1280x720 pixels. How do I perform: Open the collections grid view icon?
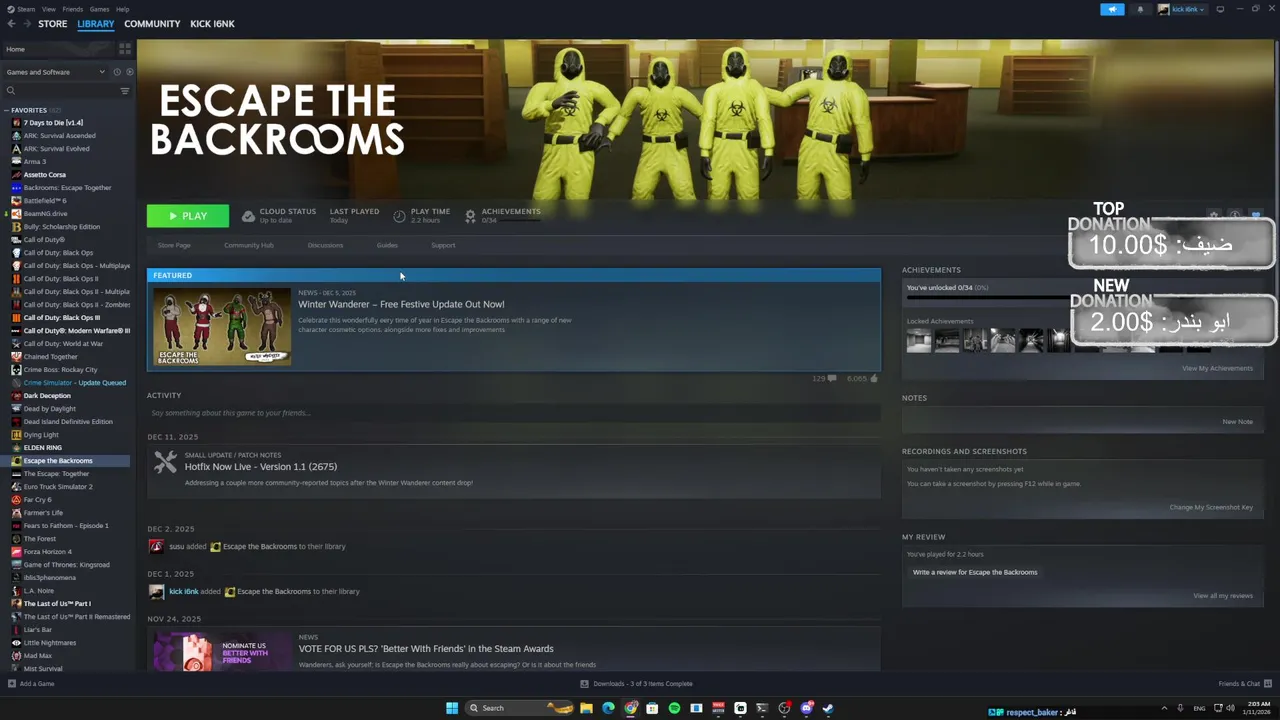click(x=125, y=48)
